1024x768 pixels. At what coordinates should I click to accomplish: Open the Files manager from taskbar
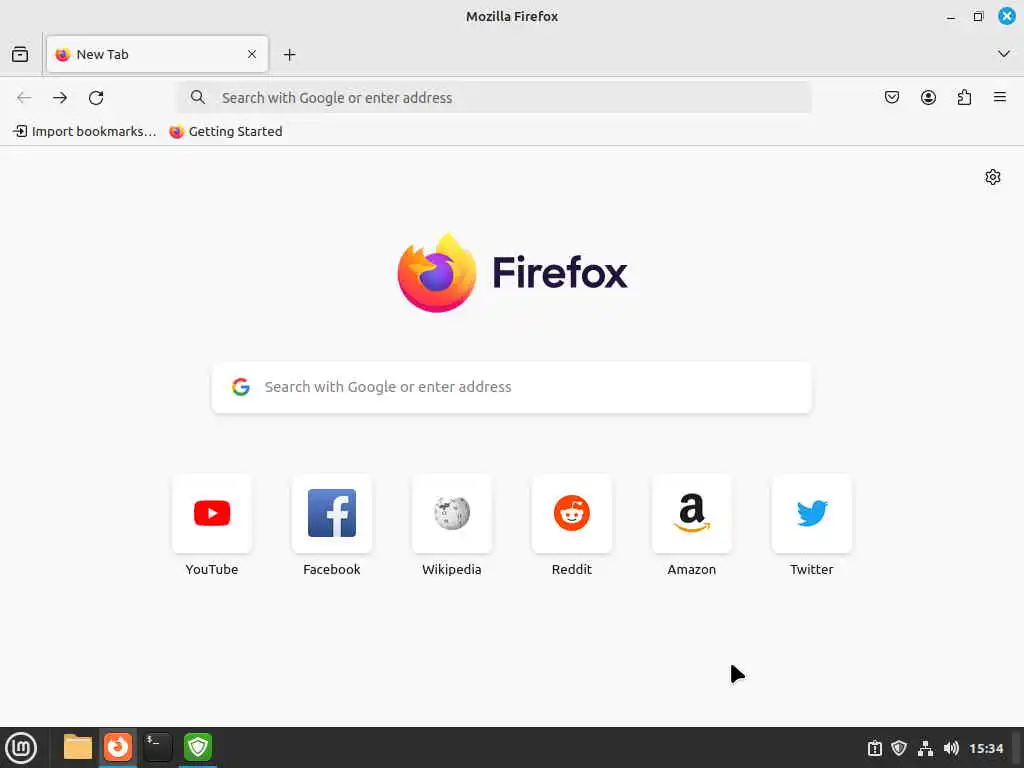pos(78,747)
